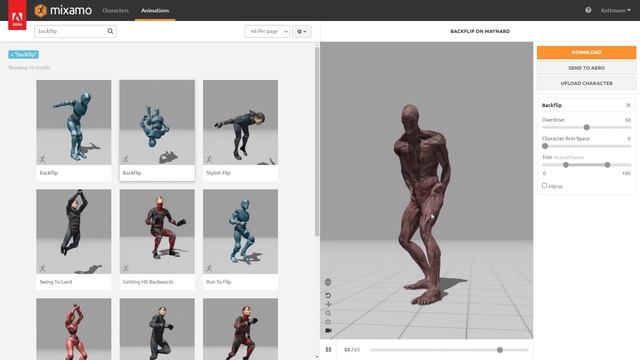Click the results list scrollbar
Image resolution: width=640 pixels, height=360 pixels.
317,142
